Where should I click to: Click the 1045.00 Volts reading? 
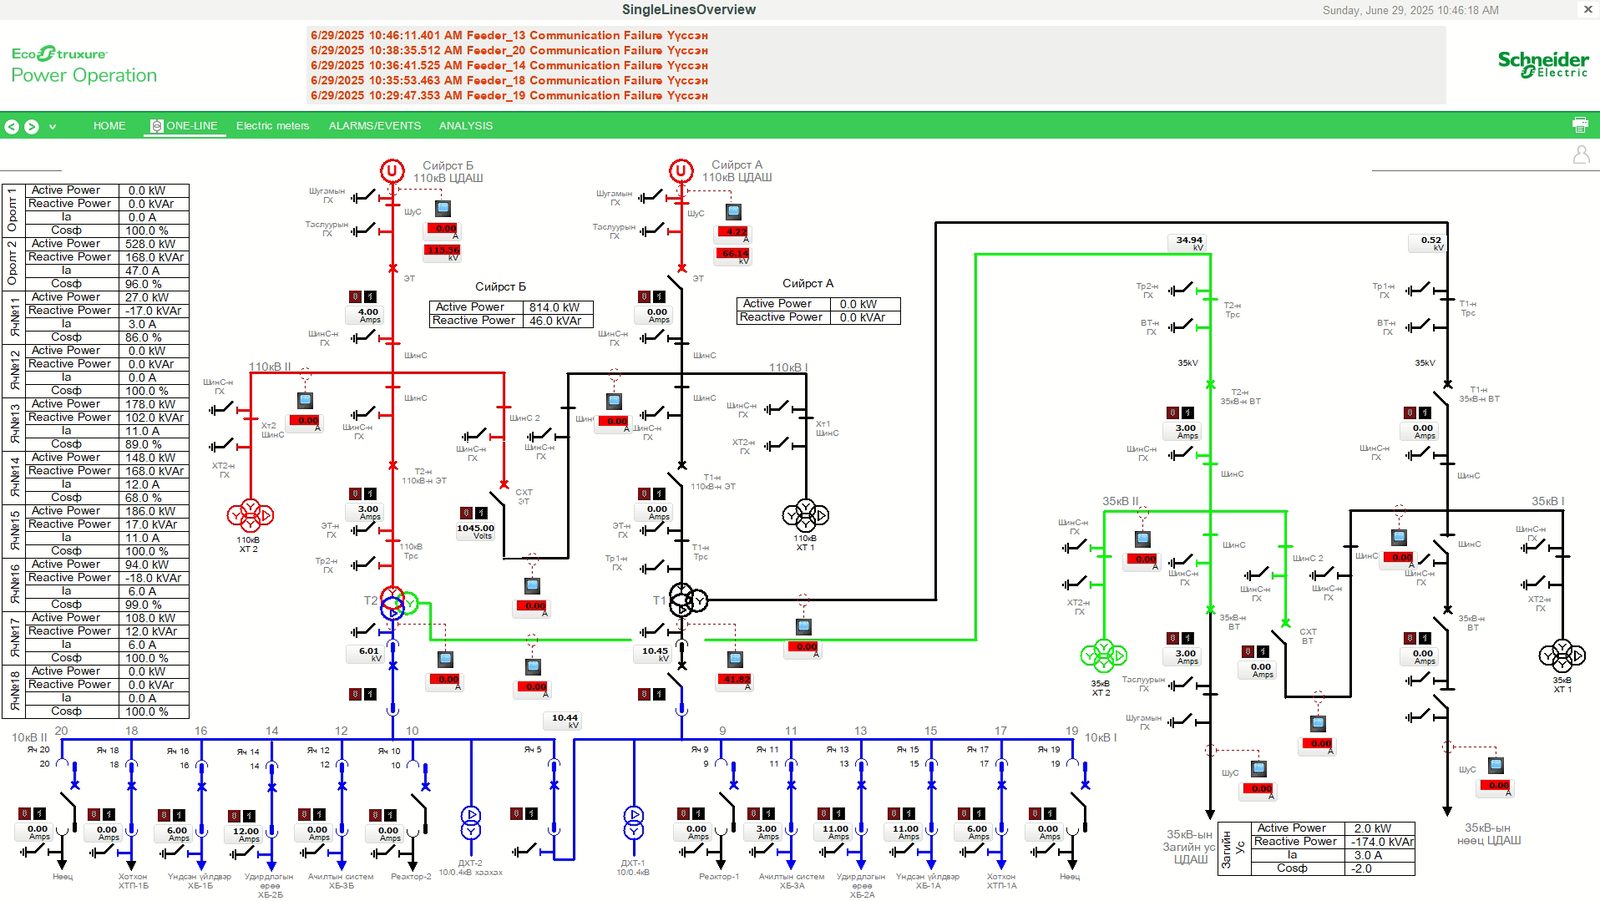click(x=475, y=531)
